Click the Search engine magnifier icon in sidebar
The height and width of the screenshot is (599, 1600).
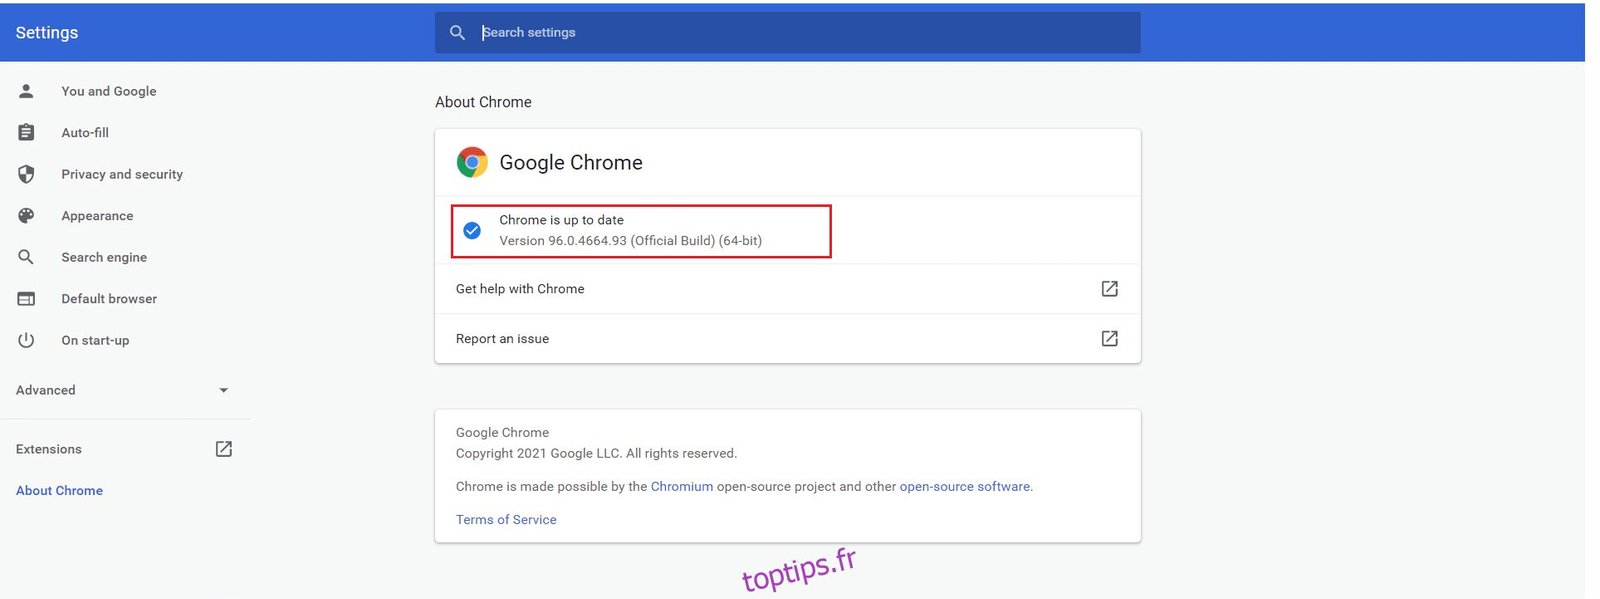26,257
